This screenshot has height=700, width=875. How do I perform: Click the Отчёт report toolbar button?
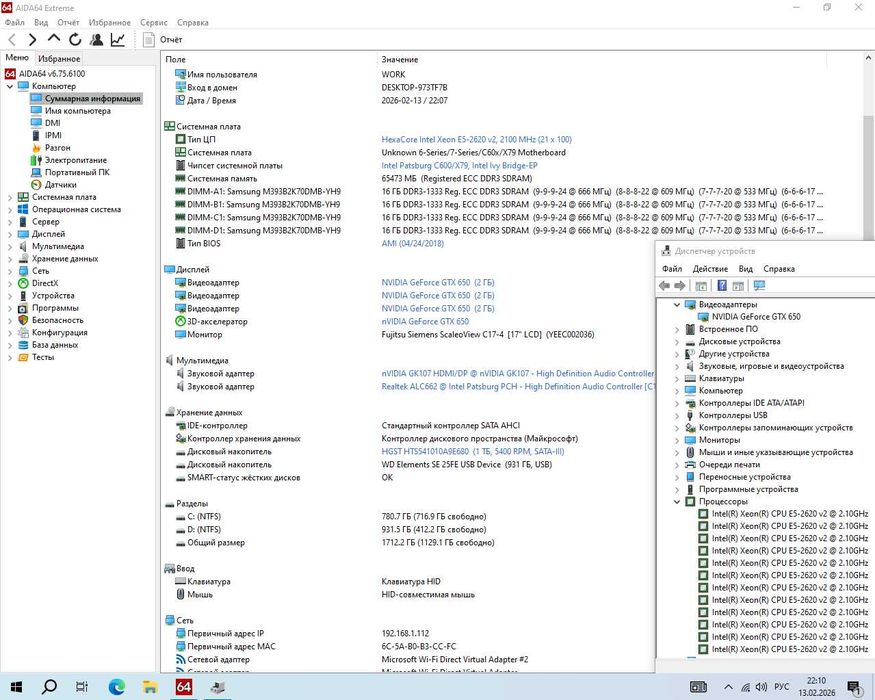tap(162, 40)
